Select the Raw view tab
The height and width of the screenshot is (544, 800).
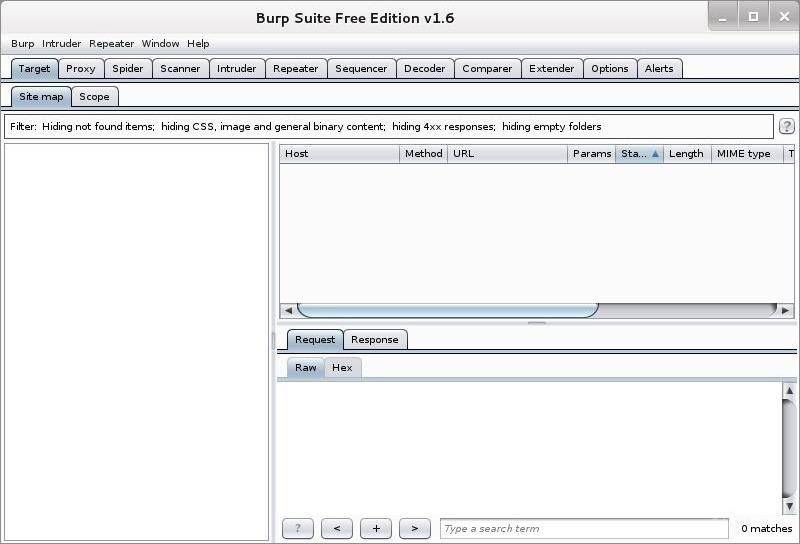click(306, 367)
